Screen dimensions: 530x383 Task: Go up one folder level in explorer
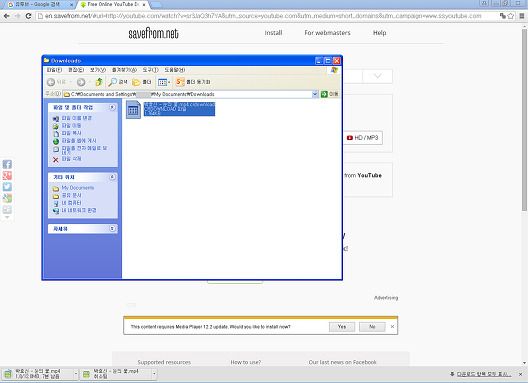99,82
